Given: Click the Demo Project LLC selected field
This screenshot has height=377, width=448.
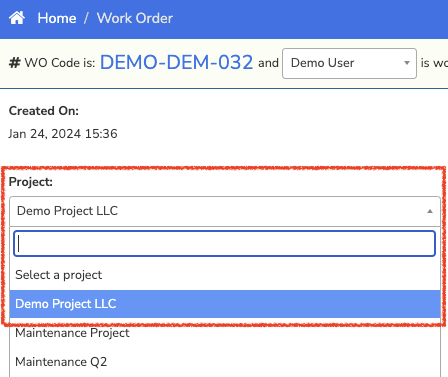Looking at the screenshot, I should click(x=225, y=211).
